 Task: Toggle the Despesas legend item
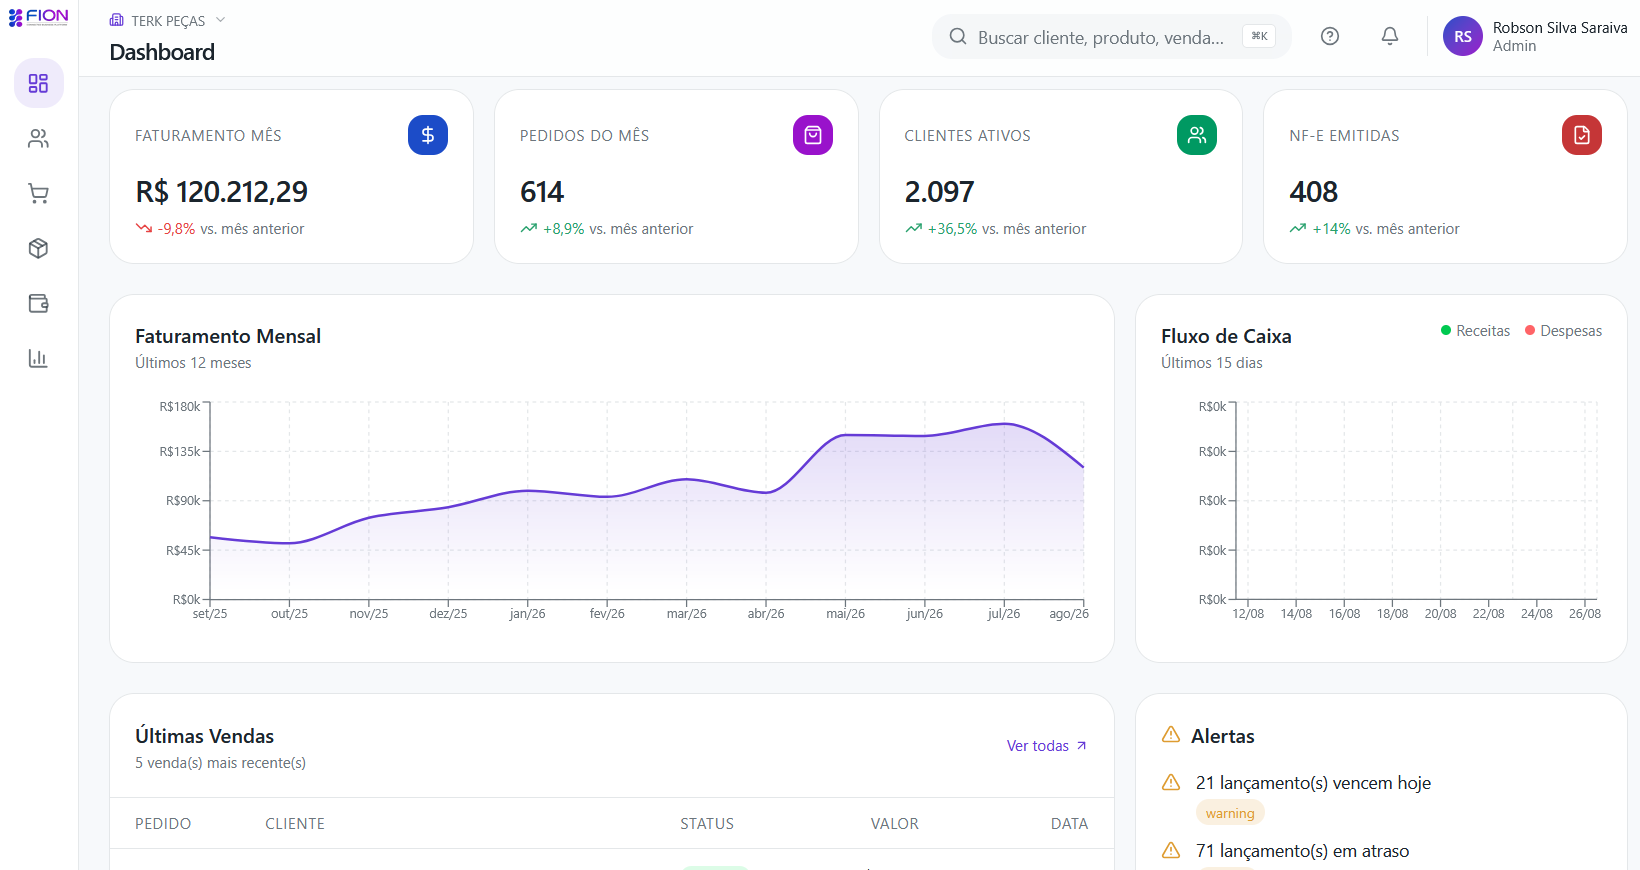click(1563, 331)
